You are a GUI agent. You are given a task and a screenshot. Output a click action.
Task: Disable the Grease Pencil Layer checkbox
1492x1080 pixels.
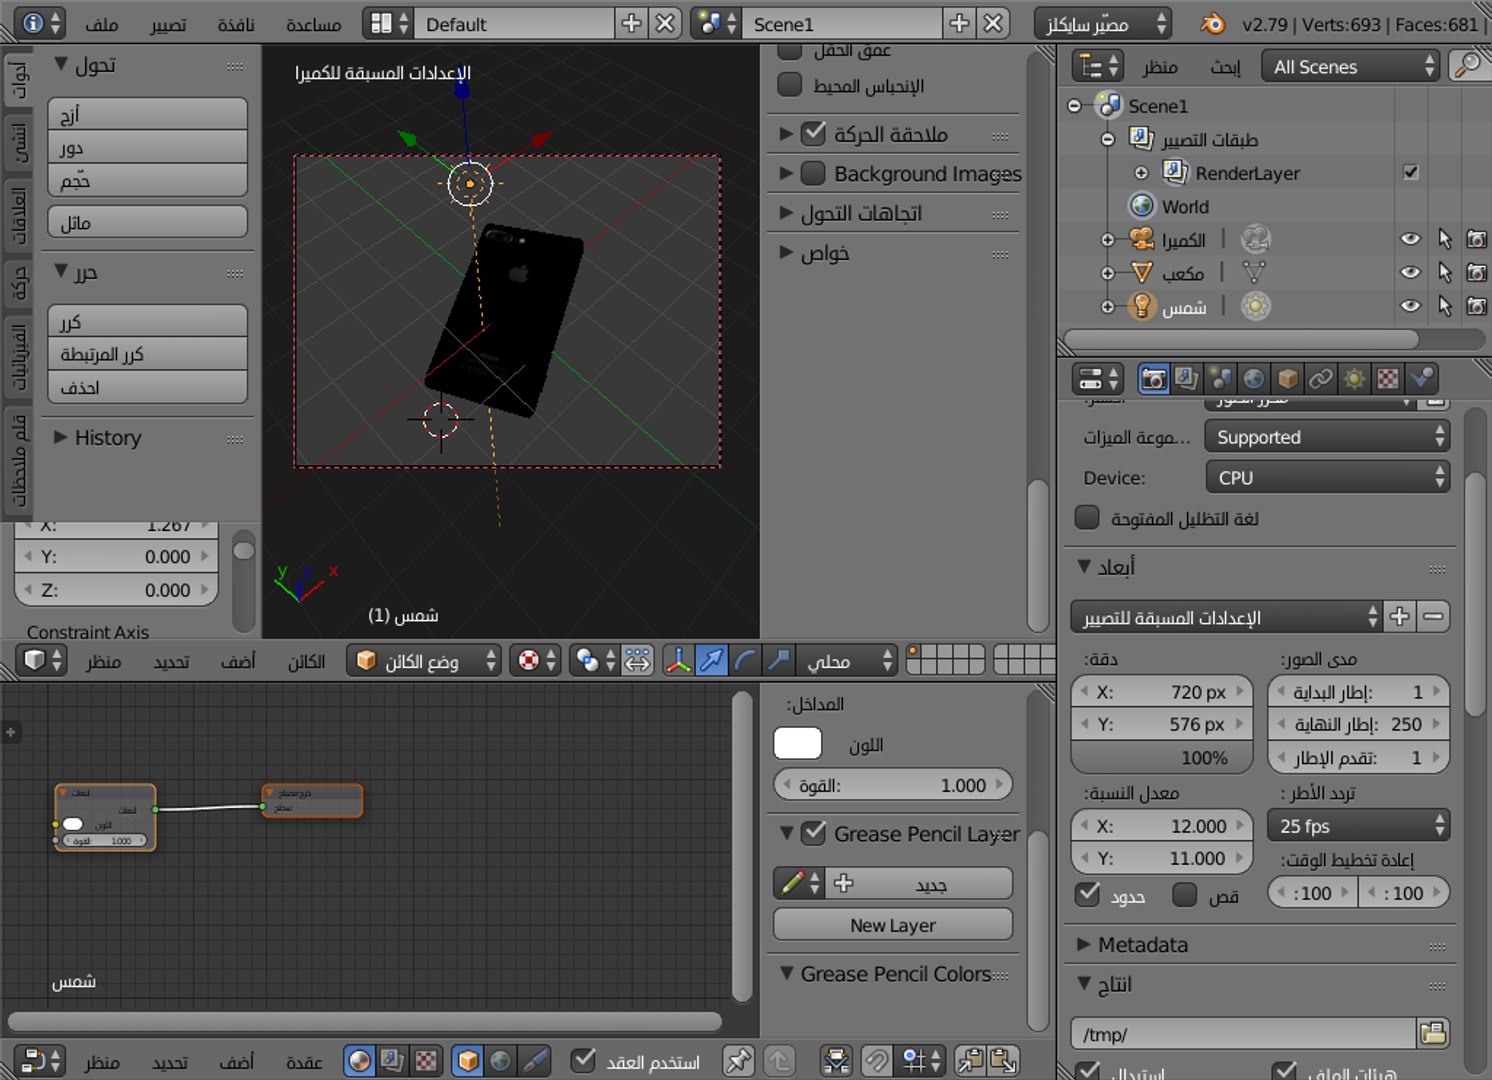pyautogui.click(x=814, y=832)
